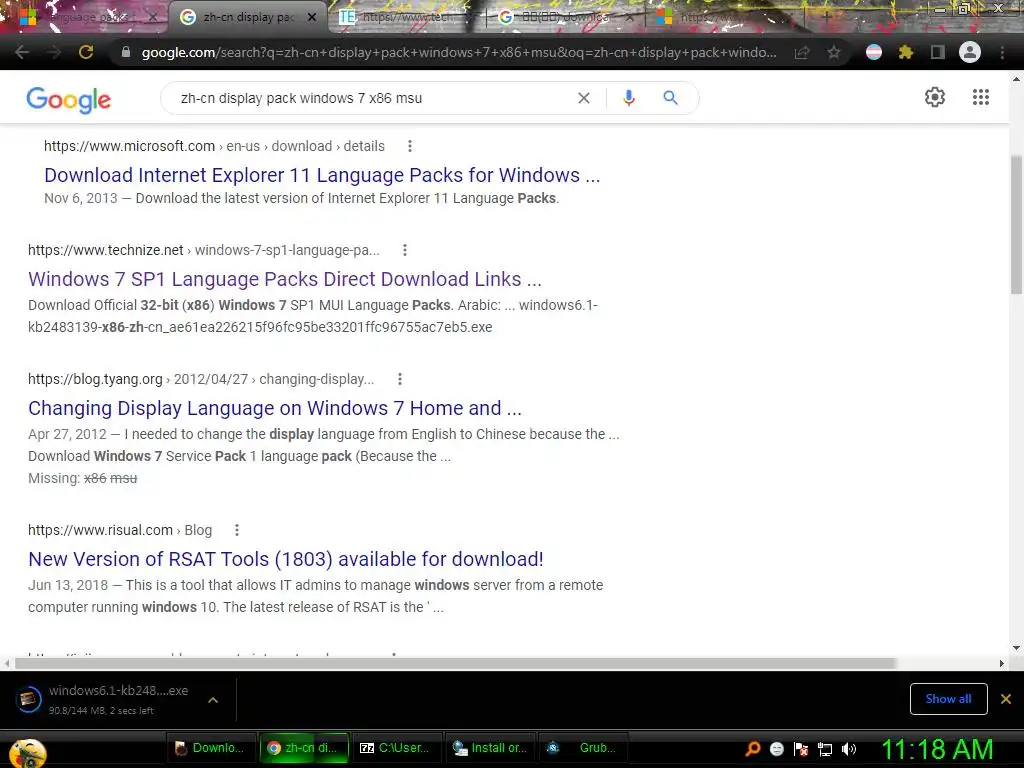1024x768 pixels.
Task: Switch to the Install or... taskbar window
Action: [x=490, y=748]
